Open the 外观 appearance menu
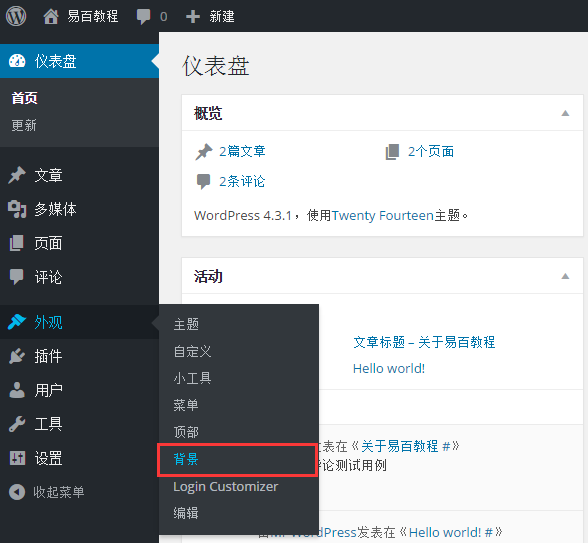588x543 pixels. pyautogui.click(x=80, y=322)
